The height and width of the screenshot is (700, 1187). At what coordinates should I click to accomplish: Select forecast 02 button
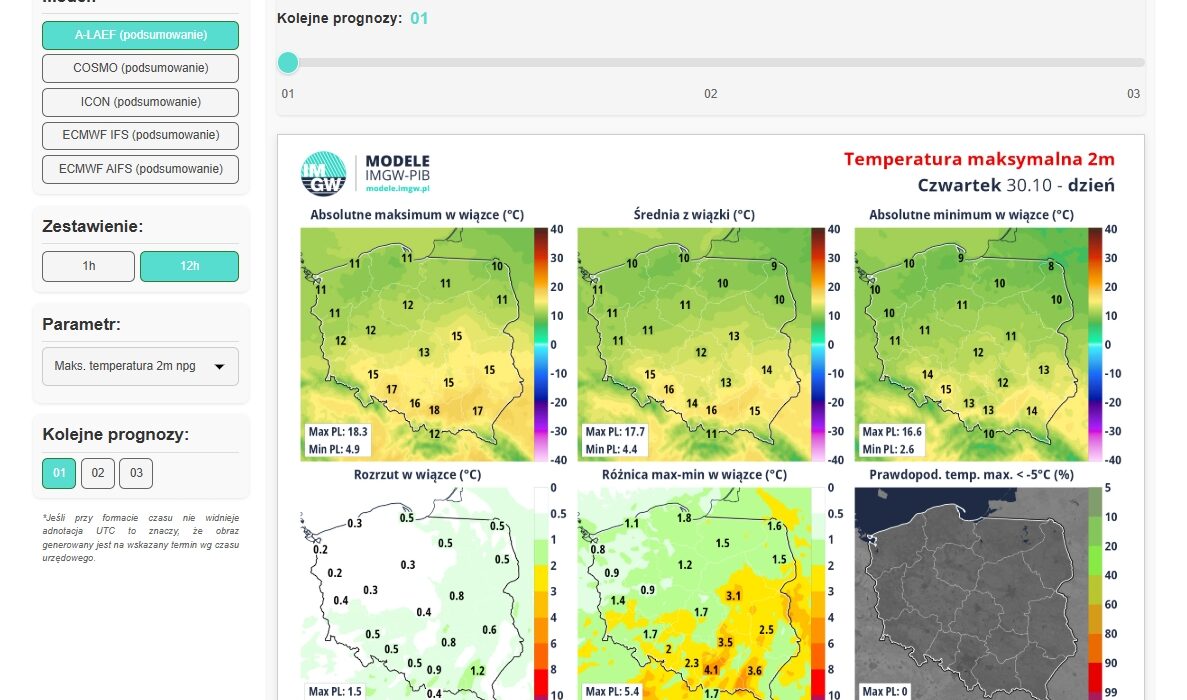coord(97,473)
